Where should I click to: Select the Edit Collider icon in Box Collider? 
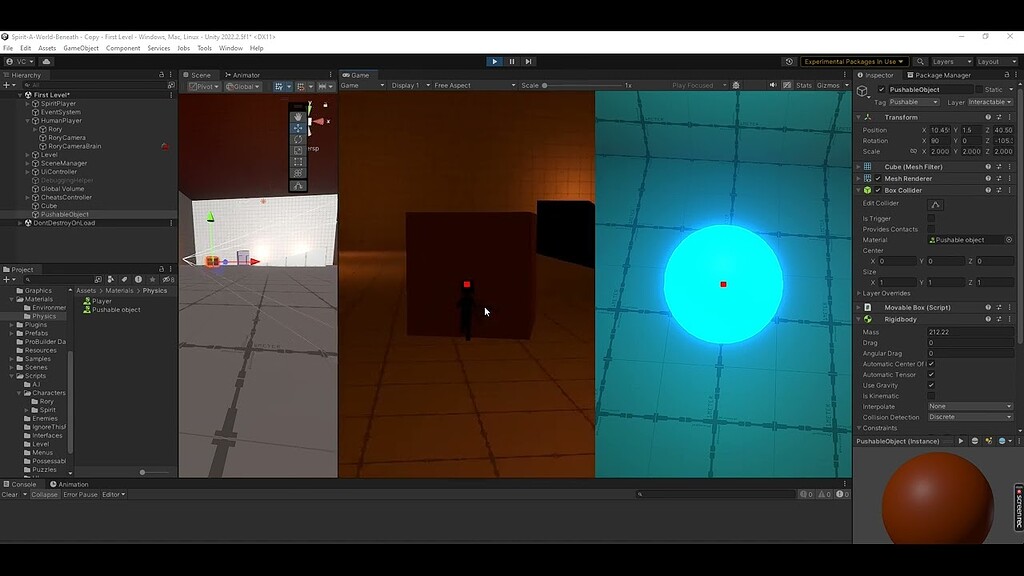(935, 205)
